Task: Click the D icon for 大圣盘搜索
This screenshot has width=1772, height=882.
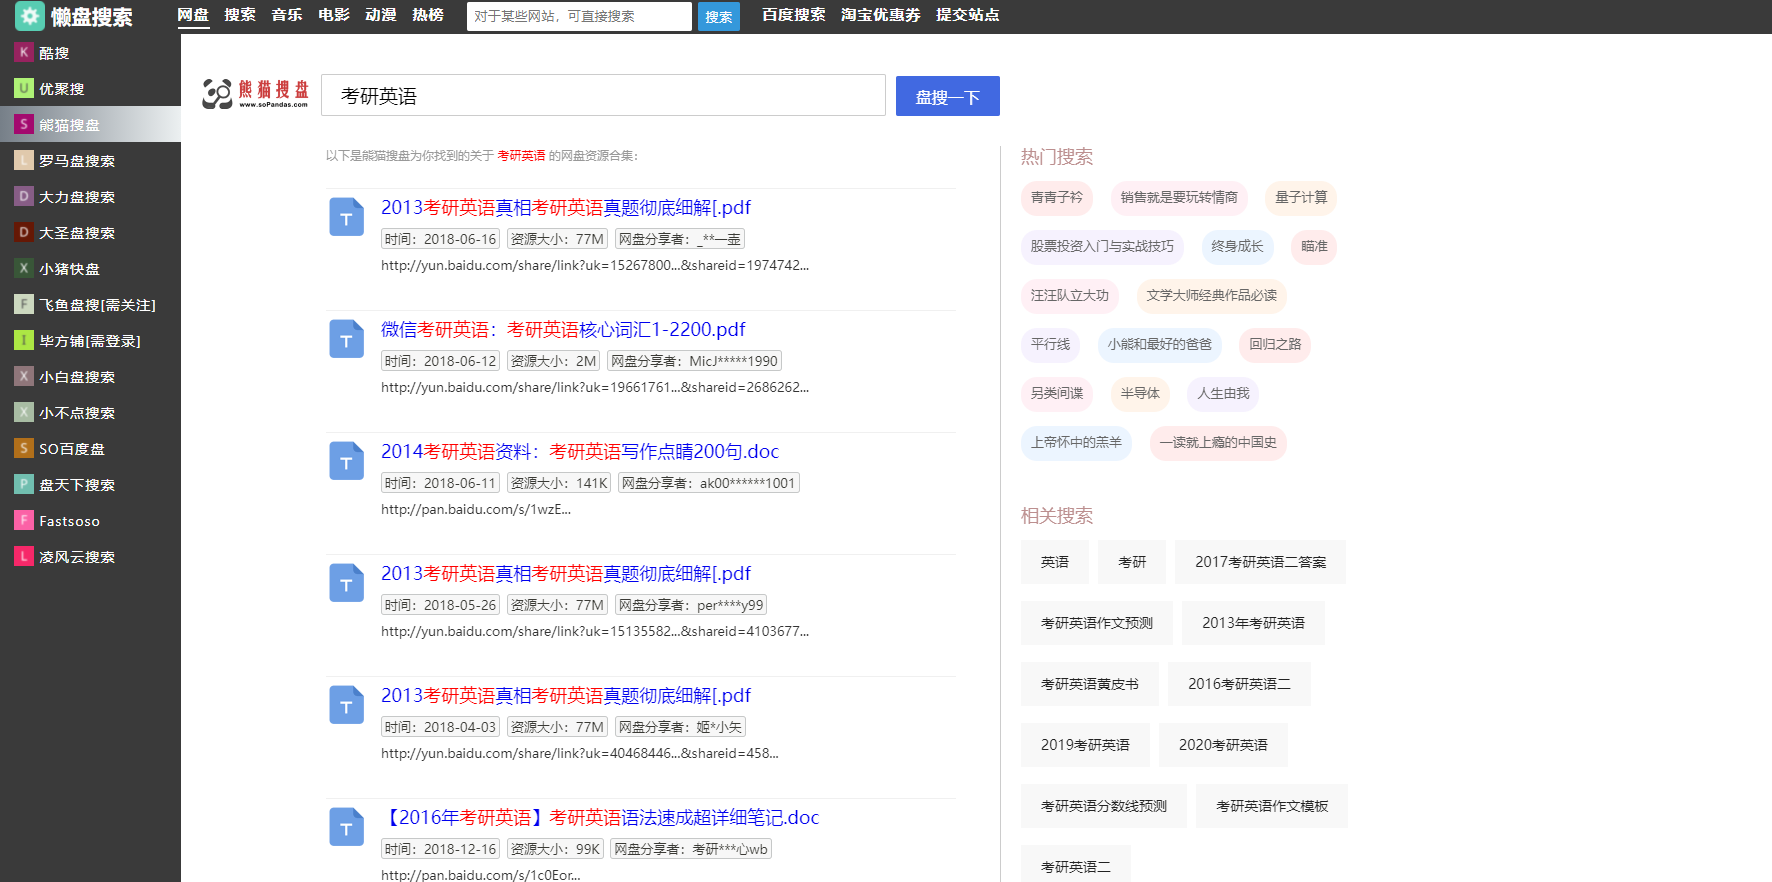Action: tap(24, 232)
